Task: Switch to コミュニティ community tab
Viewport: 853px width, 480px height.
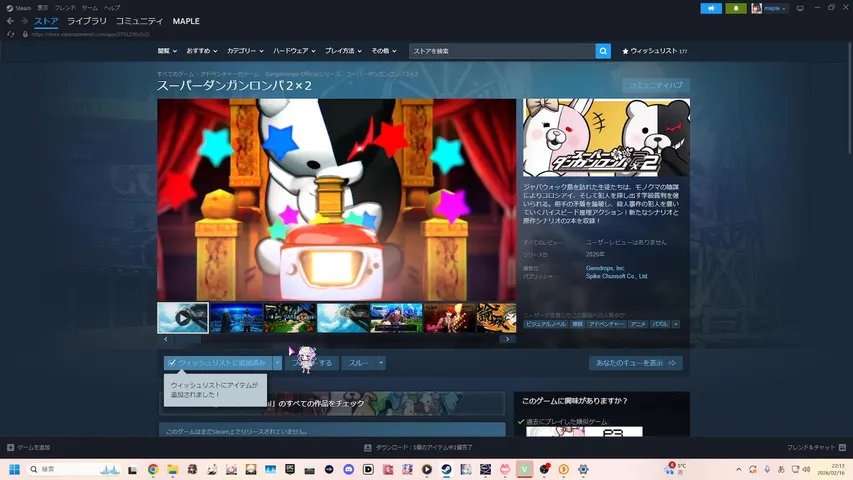Action: pos(139,21)
